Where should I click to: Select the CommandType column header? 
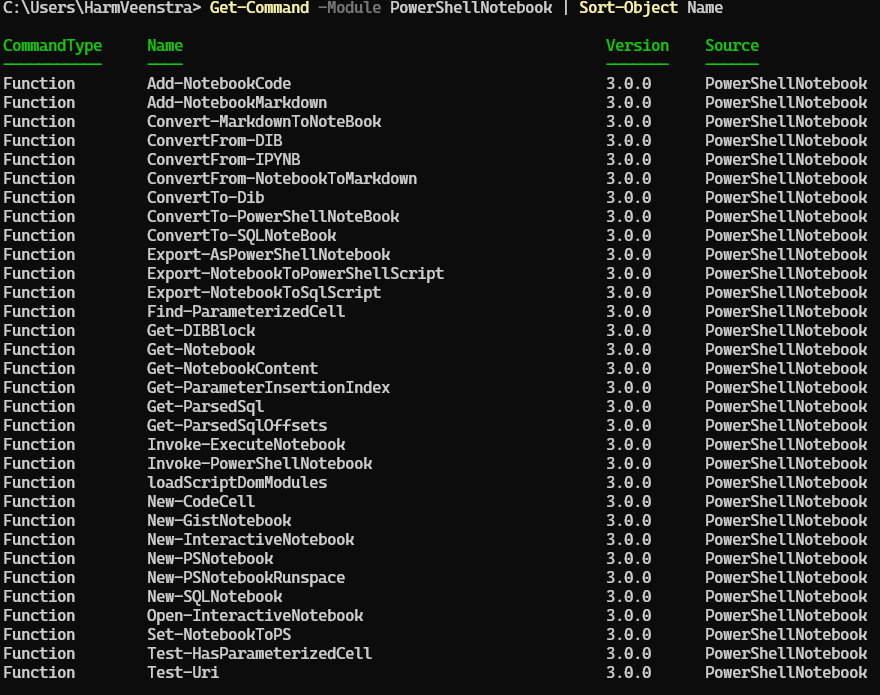tap(53, 45)
